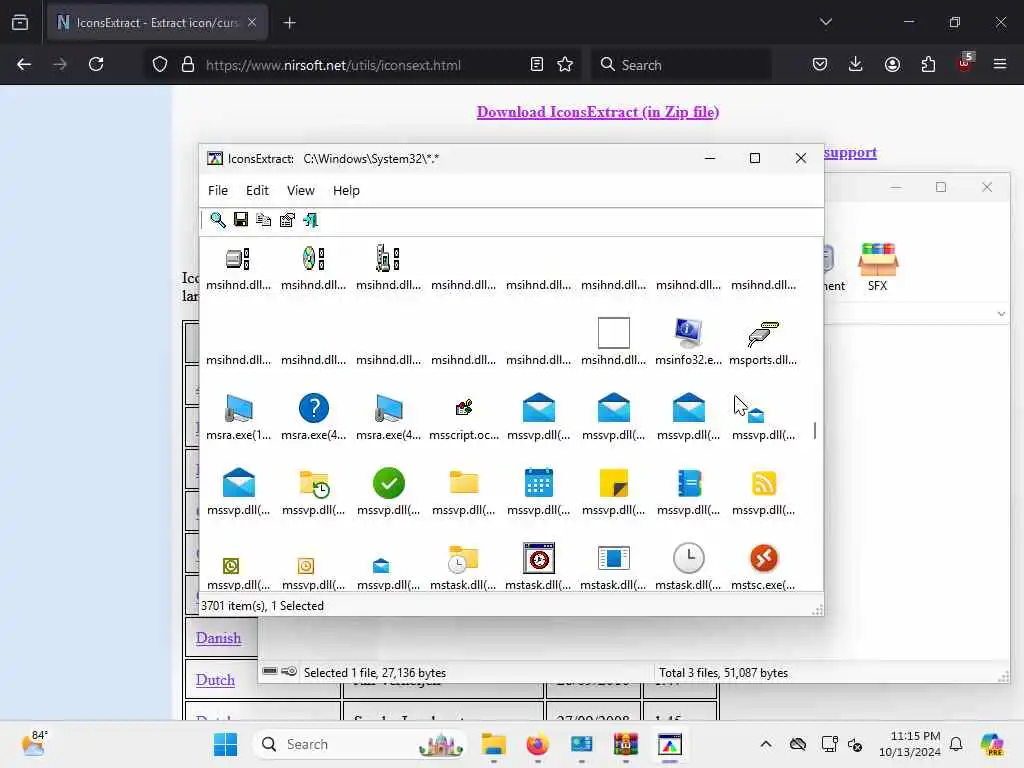The height and width of the screenshot is (768, 1024).
Task: Select the mstask.dll folder with clock icon
Action: pos(463,559)
